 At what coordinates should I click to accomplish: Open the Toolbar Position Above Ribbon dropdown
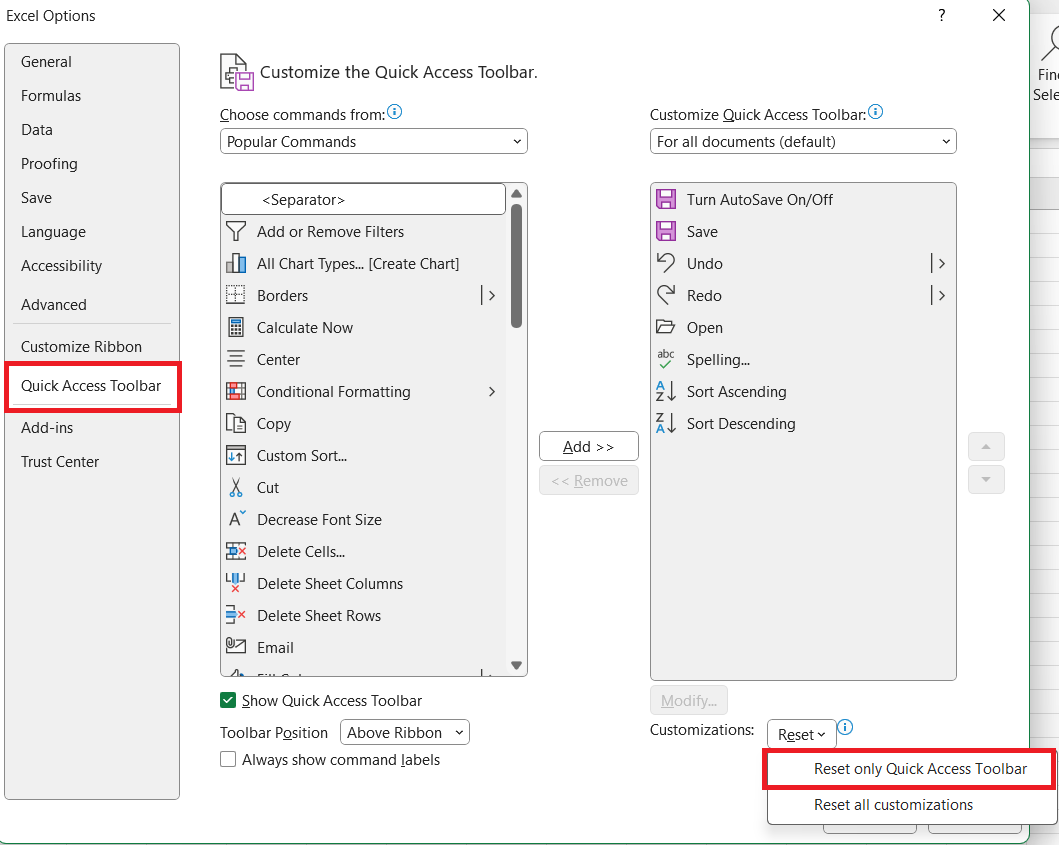pyautogui.click(x=405, y=732)
